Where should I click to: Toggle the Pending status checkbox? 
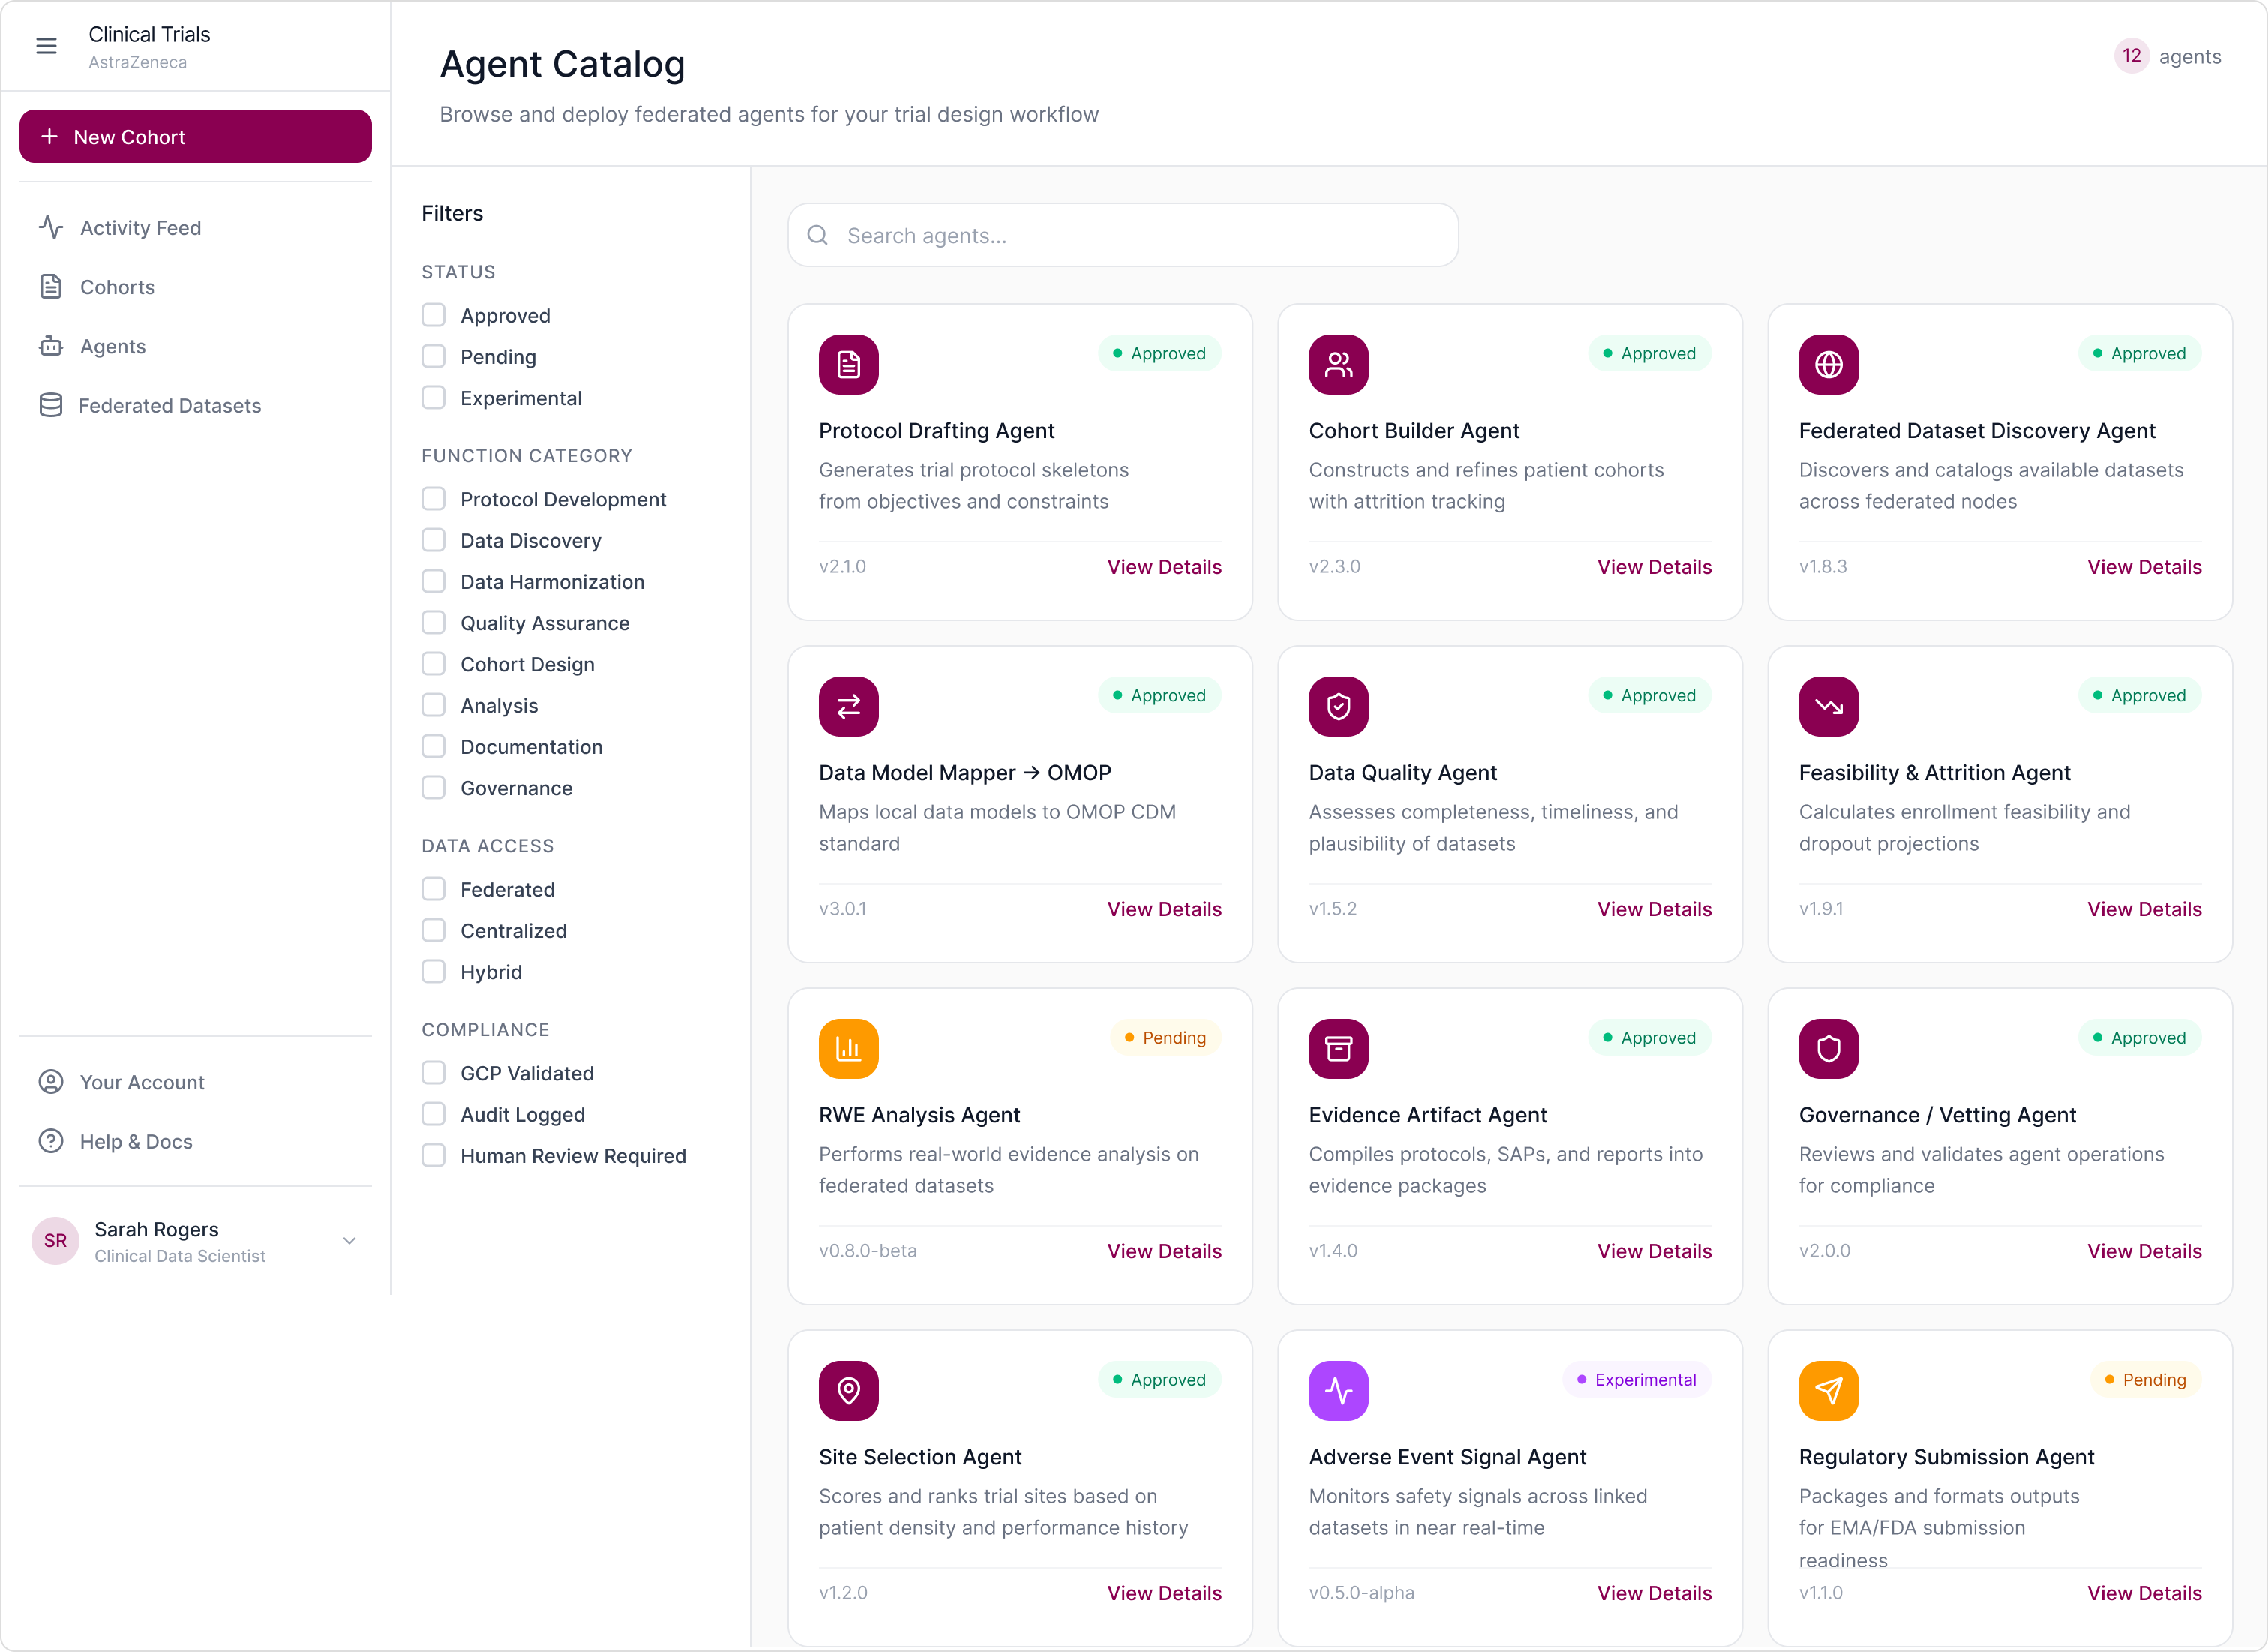click(433, 356)
